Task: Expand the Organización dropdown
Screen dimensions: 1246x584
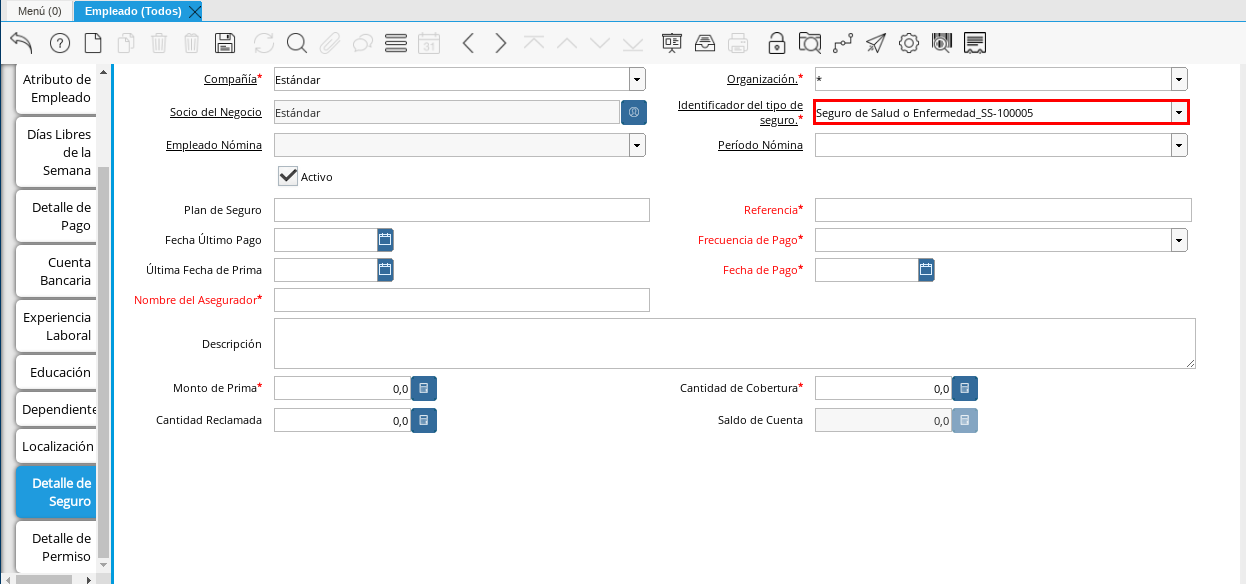Action: tap(1179, 79)
